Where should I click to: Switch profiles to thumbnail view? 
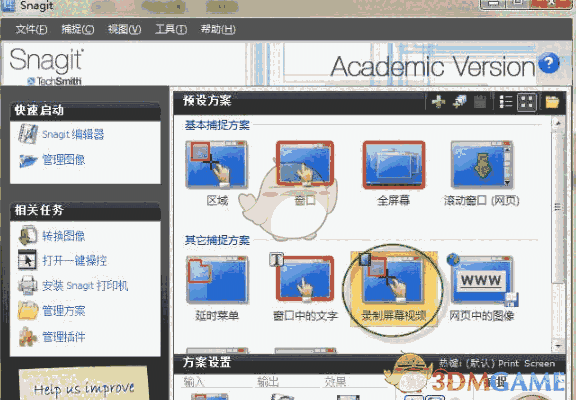[x=527, y=102]
